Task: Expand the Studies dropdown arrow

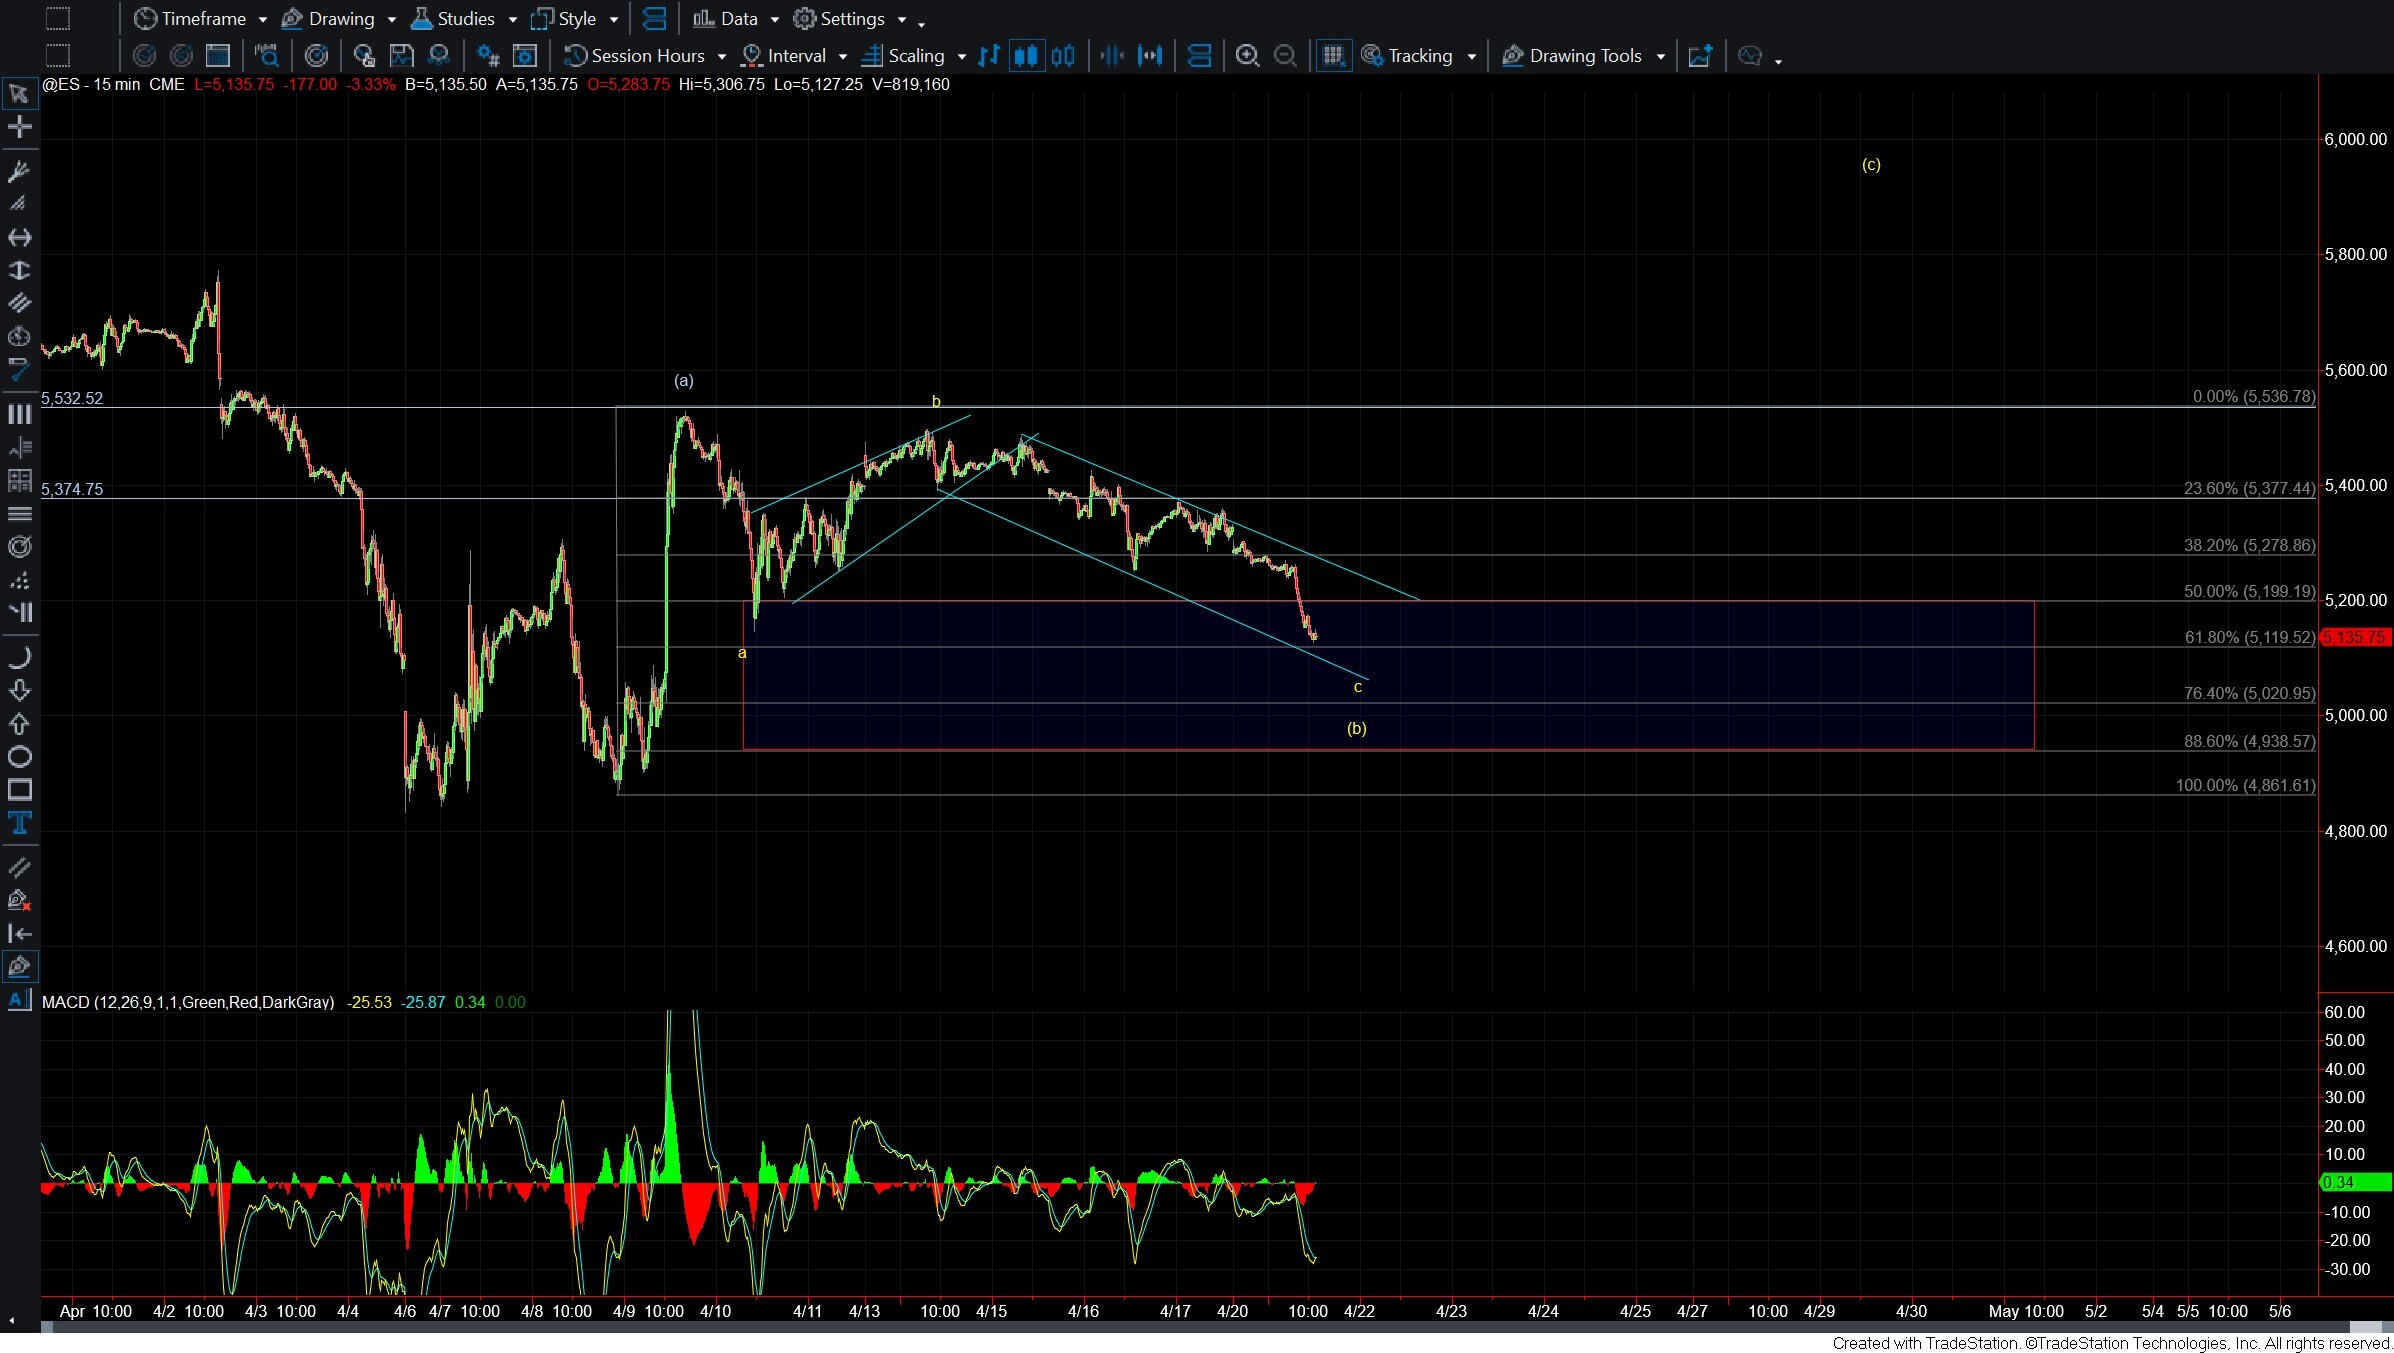Action: pos(512,20)
